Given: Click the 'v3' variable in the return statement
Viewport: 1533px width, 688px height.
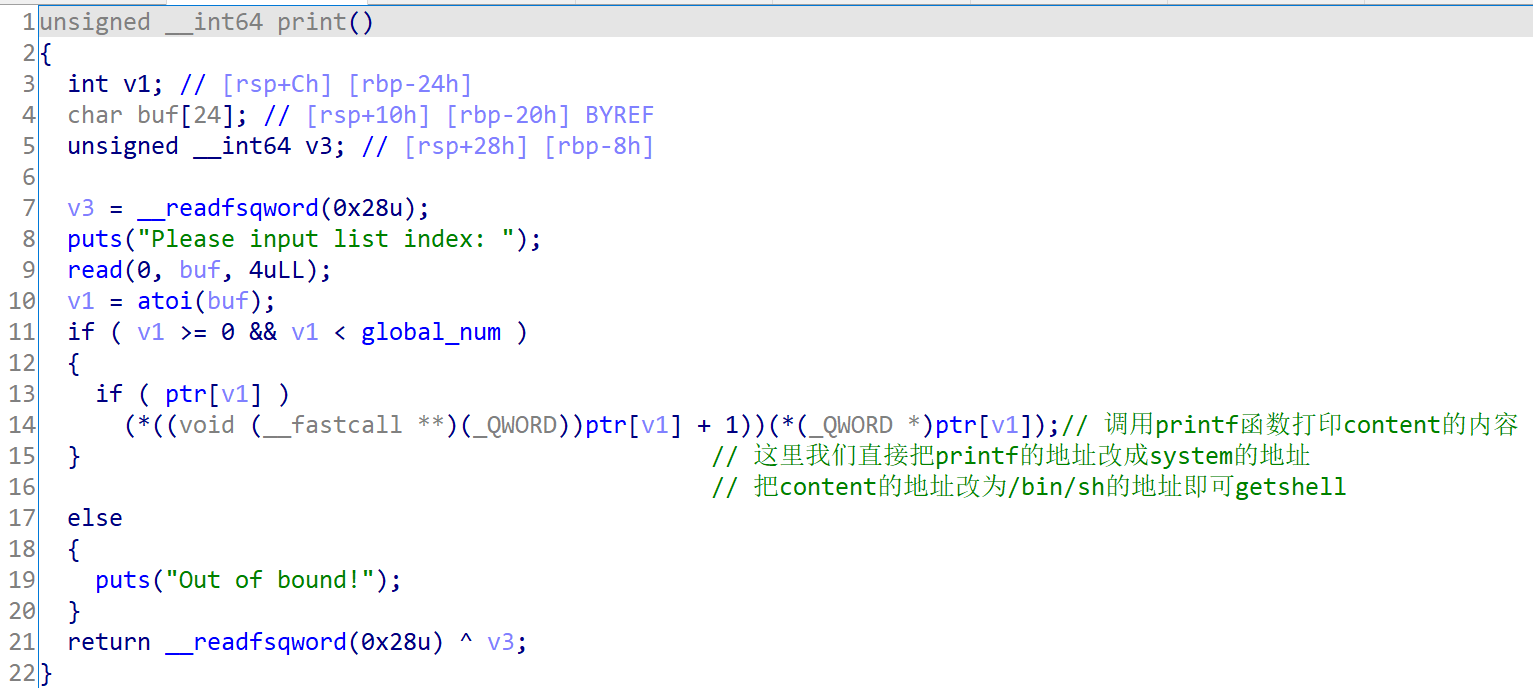Looking at the screenshot, I should [501, 642].
